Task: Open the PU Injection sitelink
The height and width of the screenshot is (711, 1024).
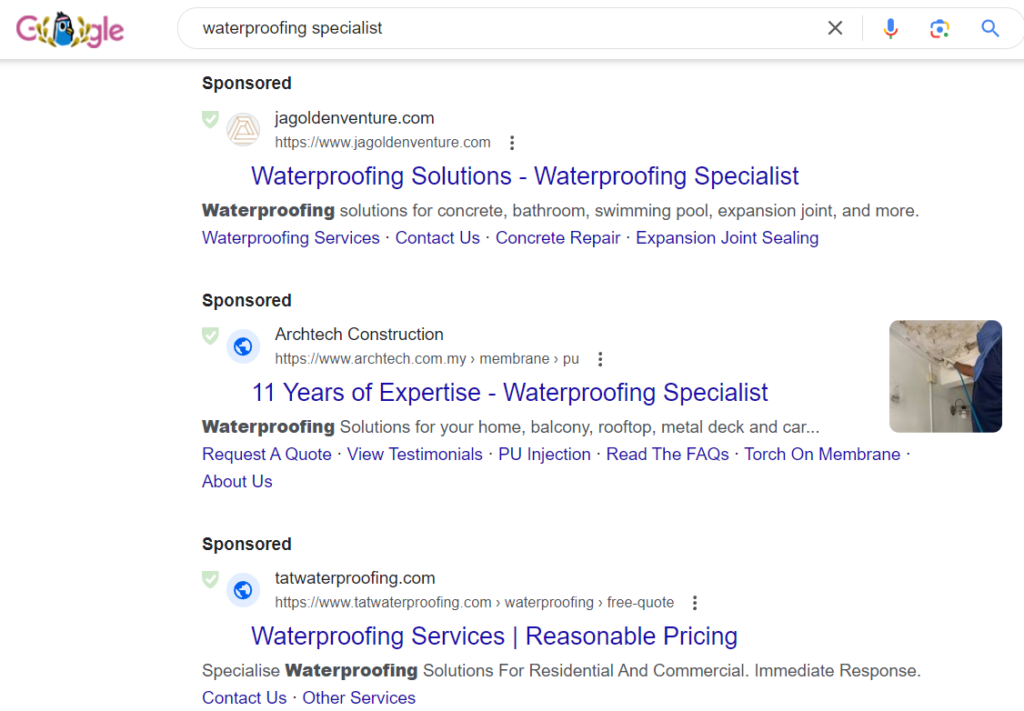Action: pyautogui.click(x=545, y=454)
